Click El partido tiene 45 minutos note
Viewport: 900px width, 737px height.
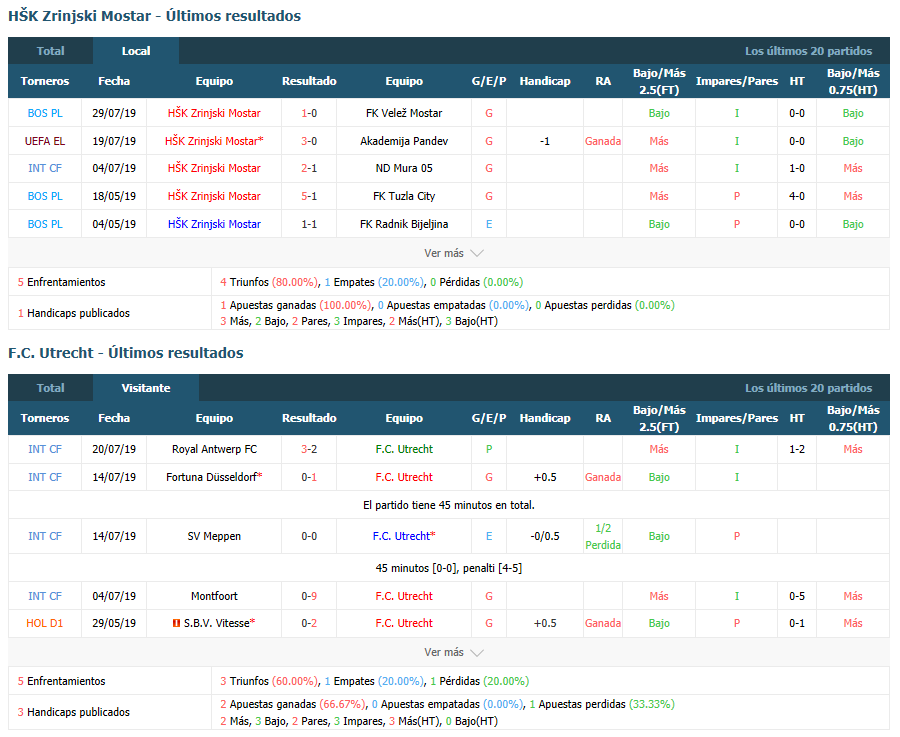pos(449,505)
